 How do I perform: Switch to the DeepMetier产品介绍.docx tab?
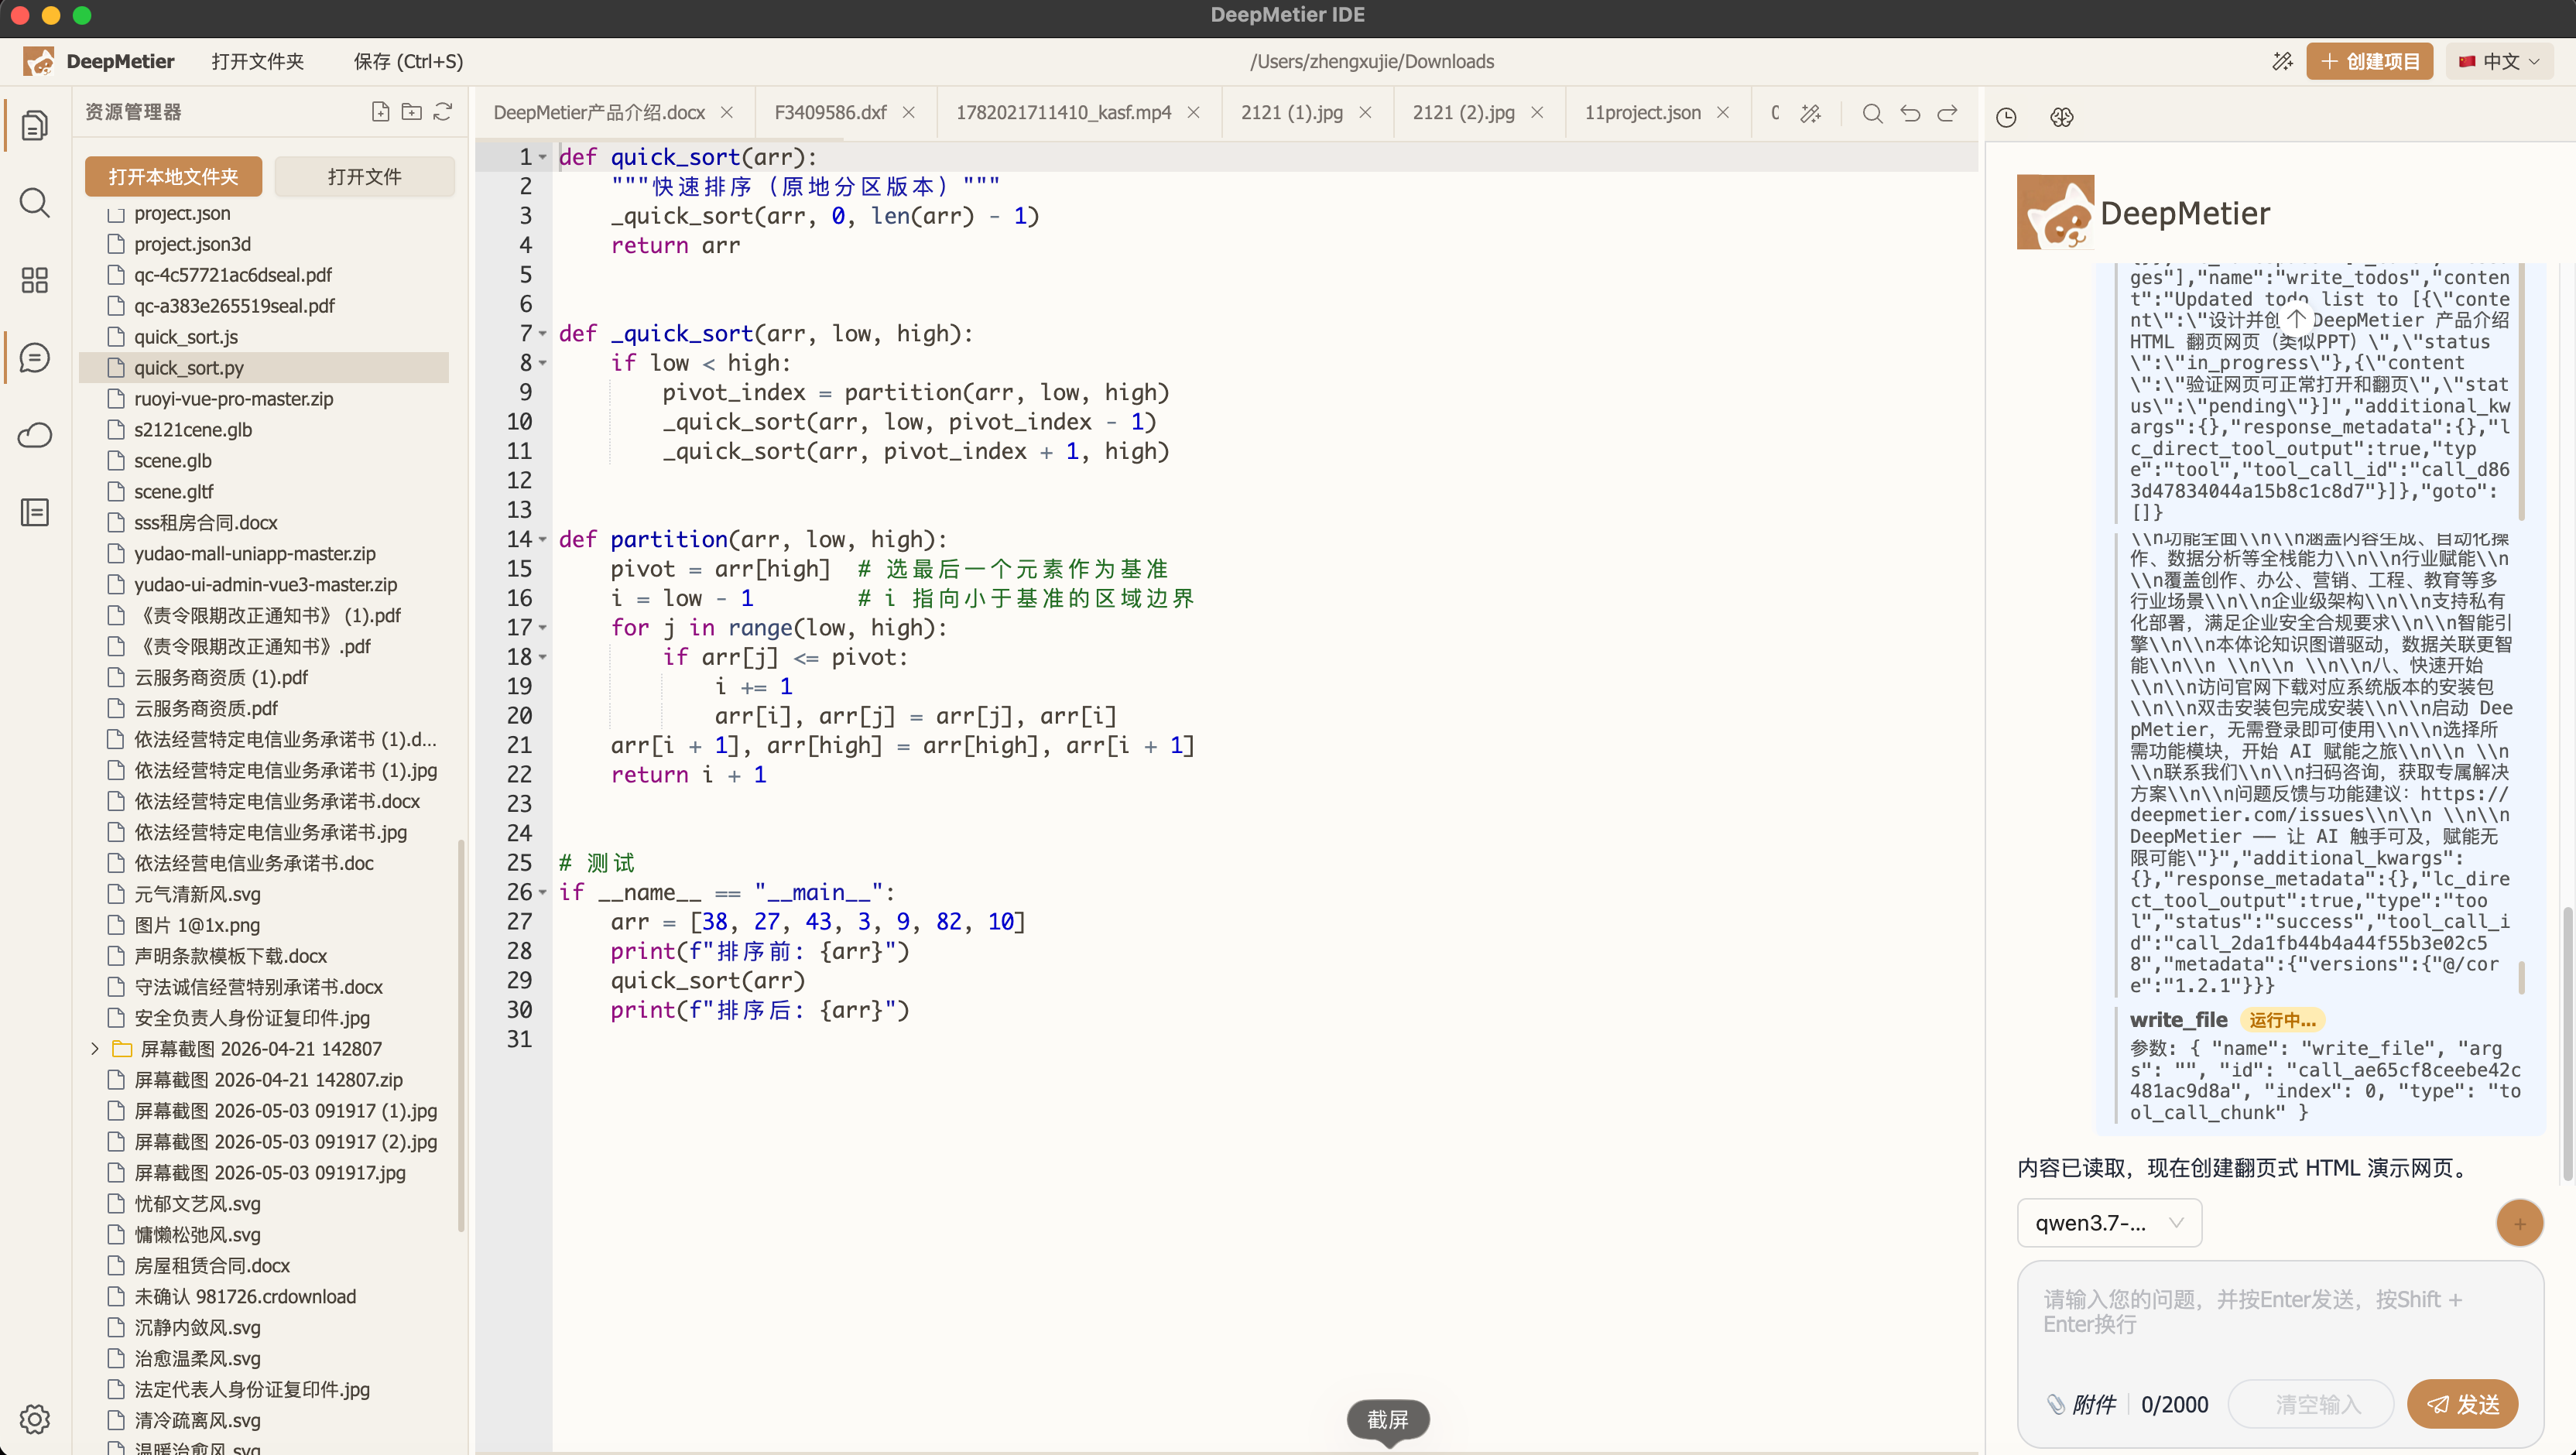(599, 113)
